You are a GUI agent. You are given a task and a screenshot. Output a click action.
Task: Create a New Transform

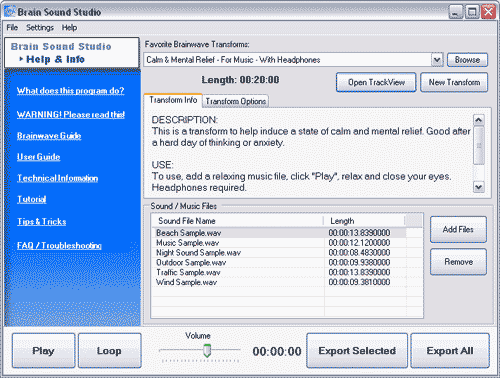[x=454, y=82]
